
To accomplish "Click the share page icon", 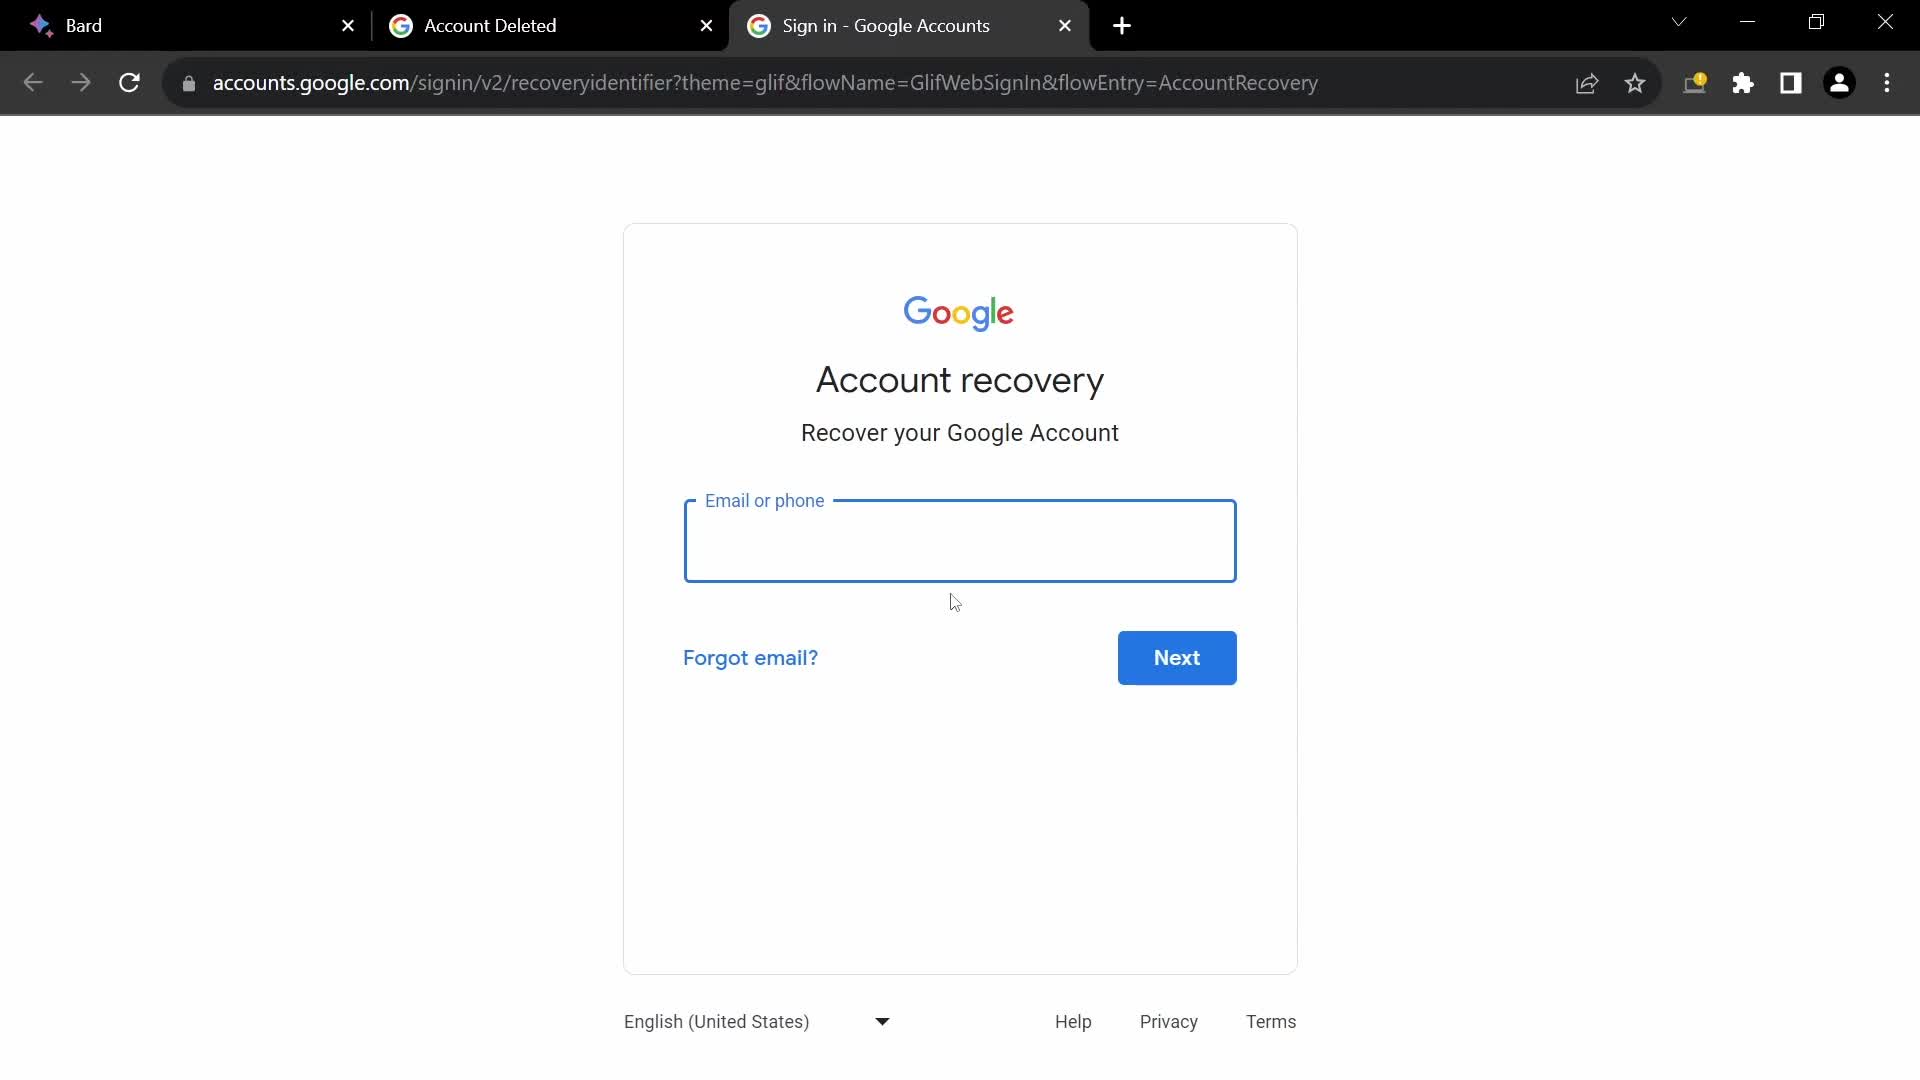I will click(x=1586, y=83).
